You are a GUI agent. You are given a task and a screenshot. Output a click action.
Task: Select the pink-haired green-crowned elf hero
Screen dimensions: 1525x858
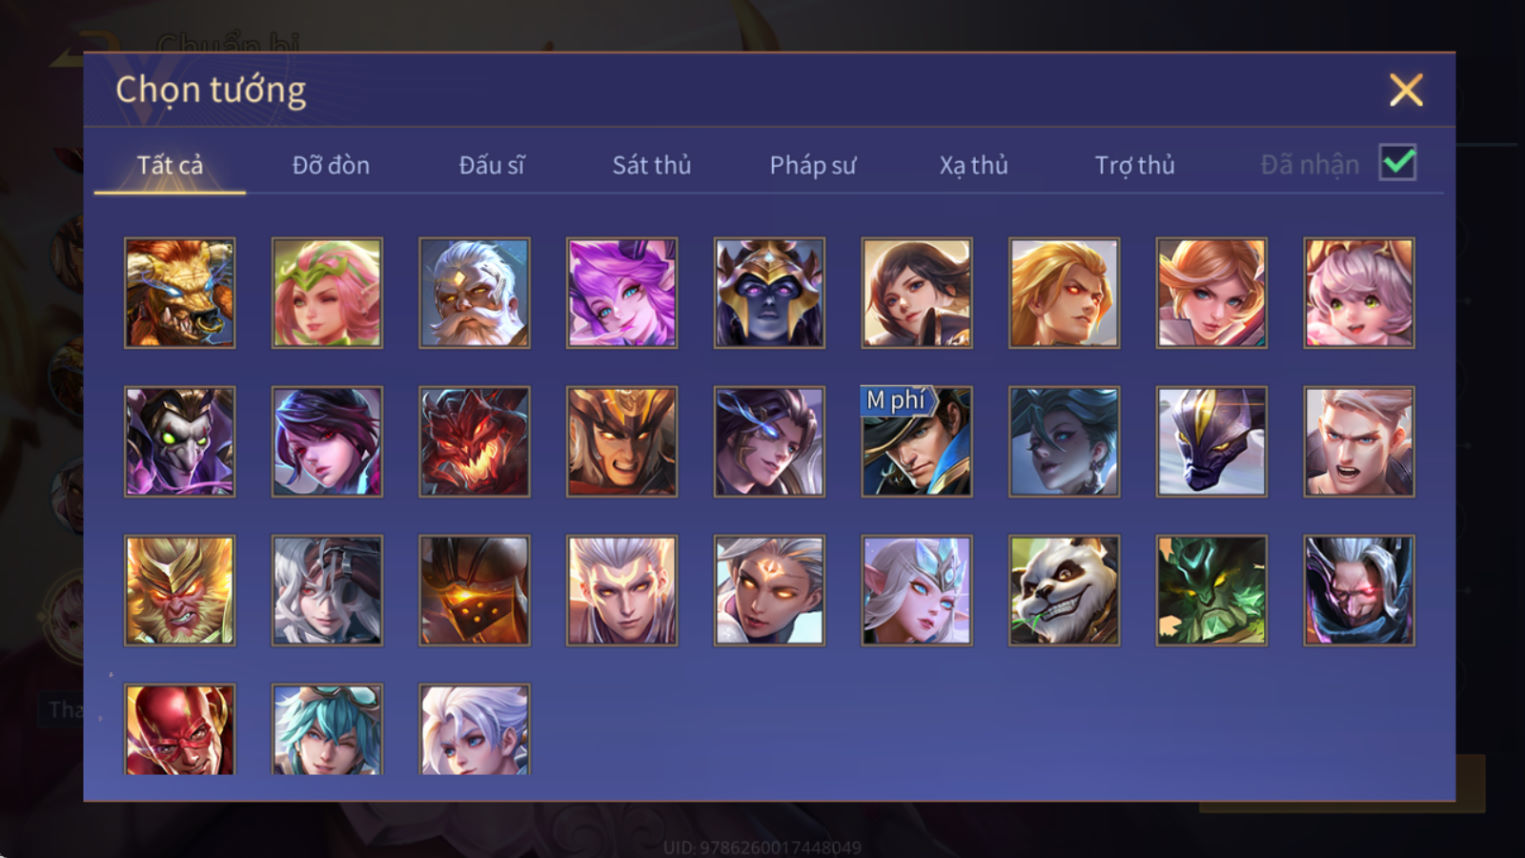click(327, 293)
